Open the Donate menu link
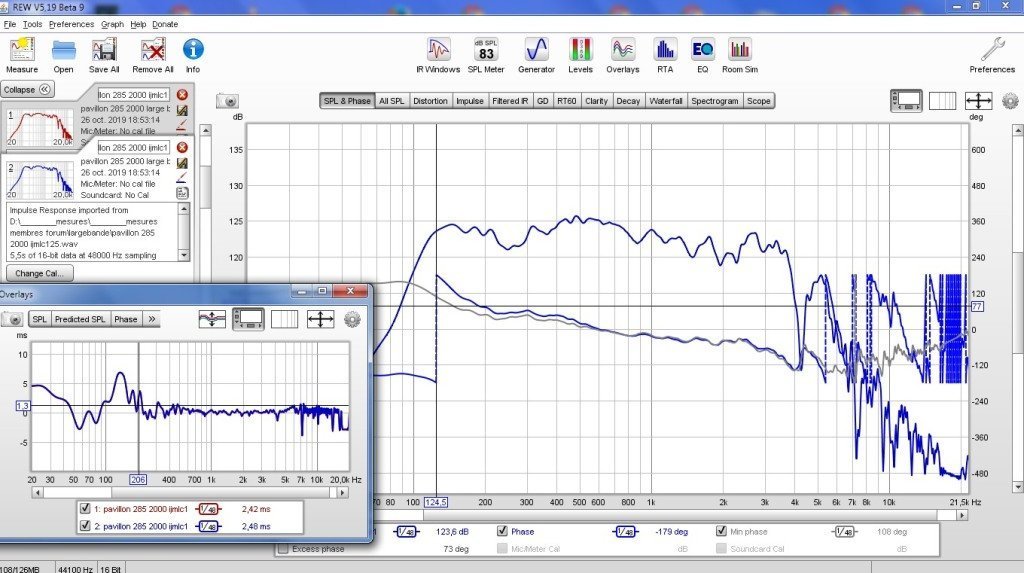1024x573 pixels. point(165,24)
